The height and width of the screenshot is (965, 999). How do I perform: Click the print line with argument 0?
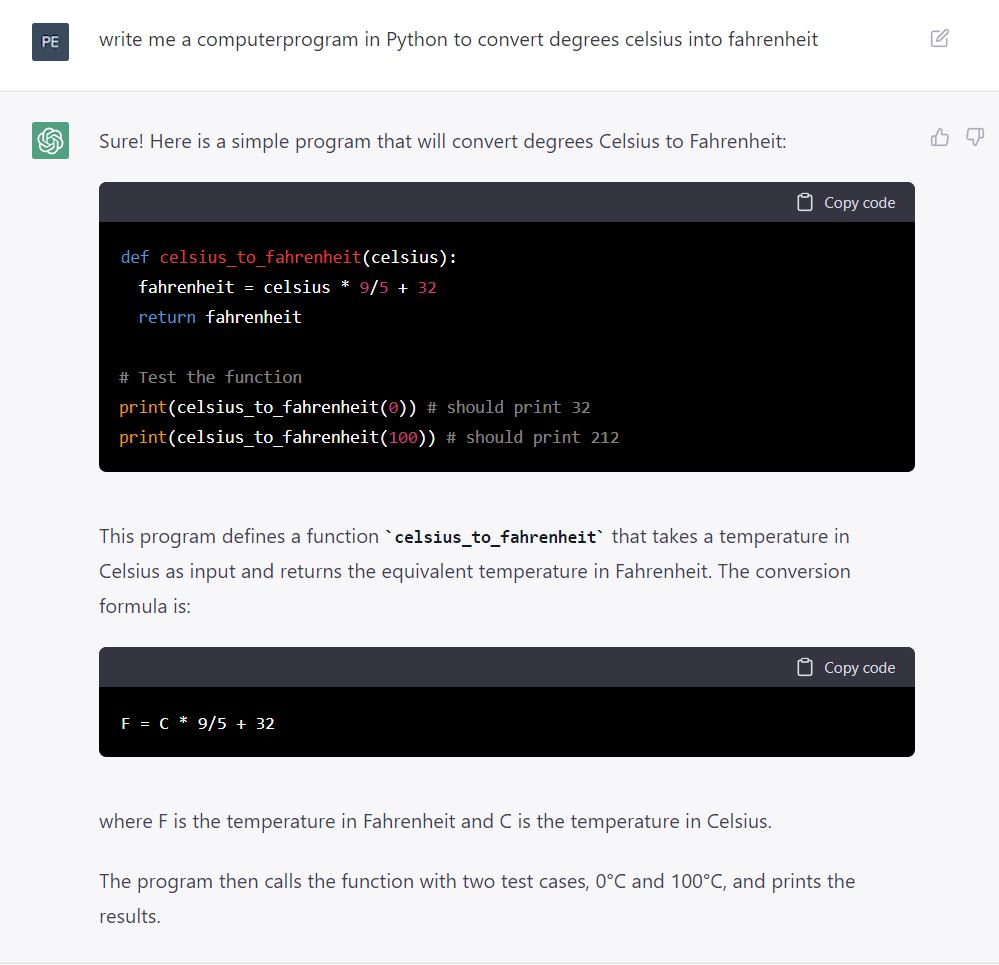pyautogui.click(x=354, y=408)
